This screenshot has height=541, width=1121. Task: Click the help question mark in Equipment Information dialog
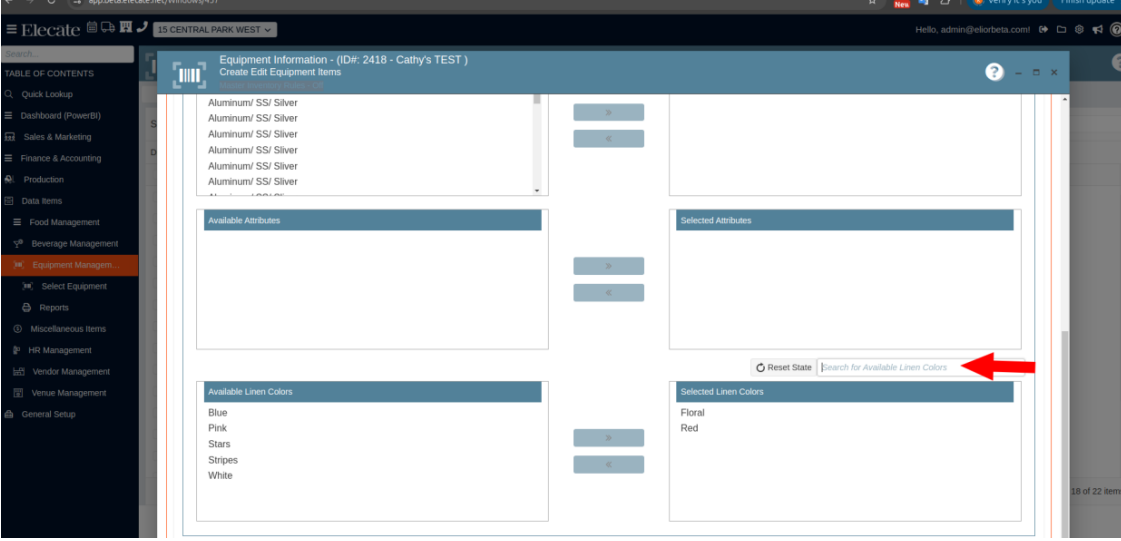(994, 71)
